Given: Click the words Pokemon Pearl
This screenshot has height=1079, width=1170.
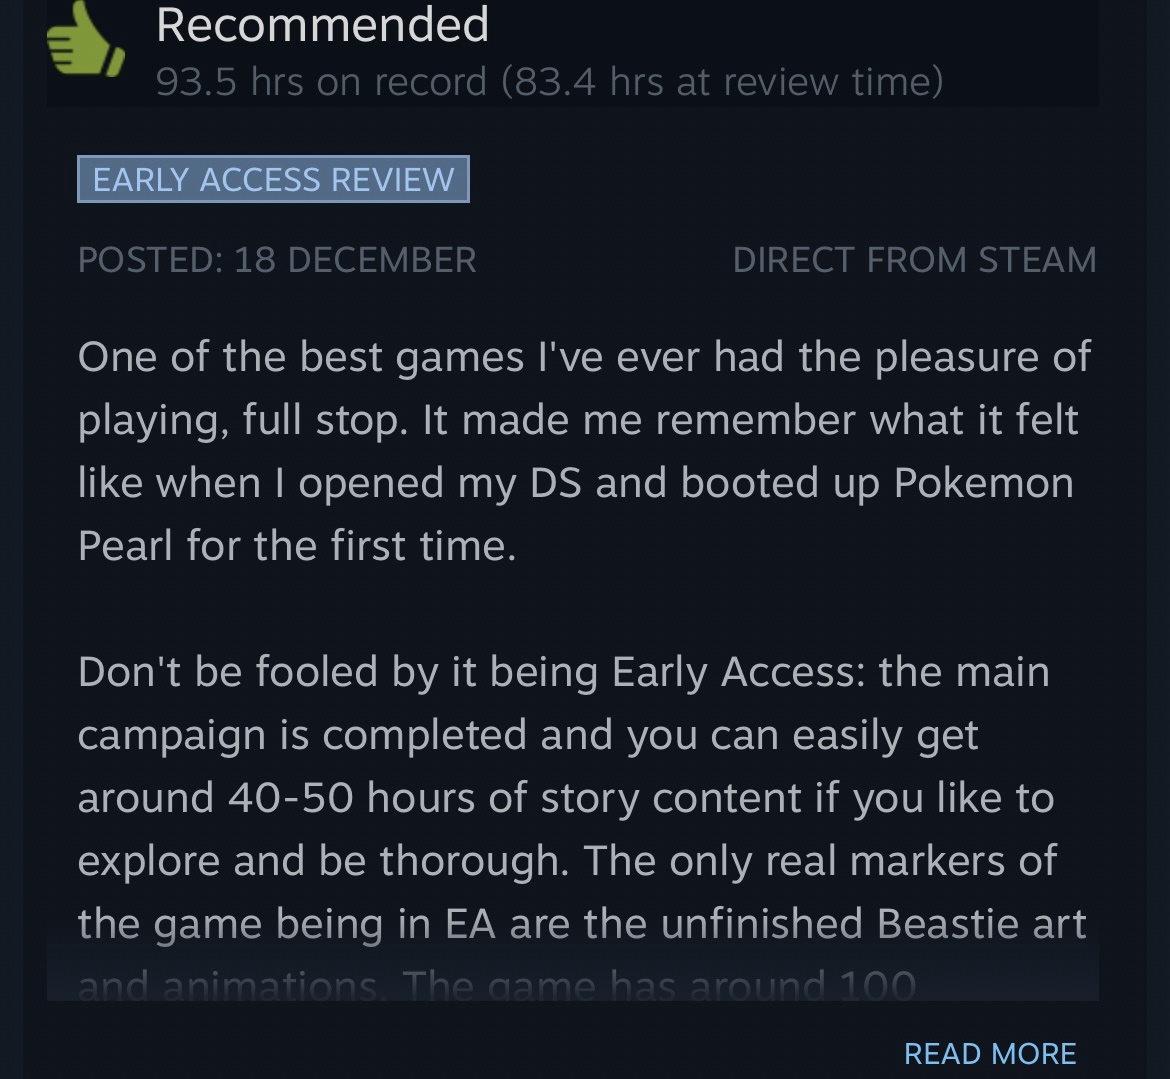Looking at the screenshot, I should tap(576, 514).
